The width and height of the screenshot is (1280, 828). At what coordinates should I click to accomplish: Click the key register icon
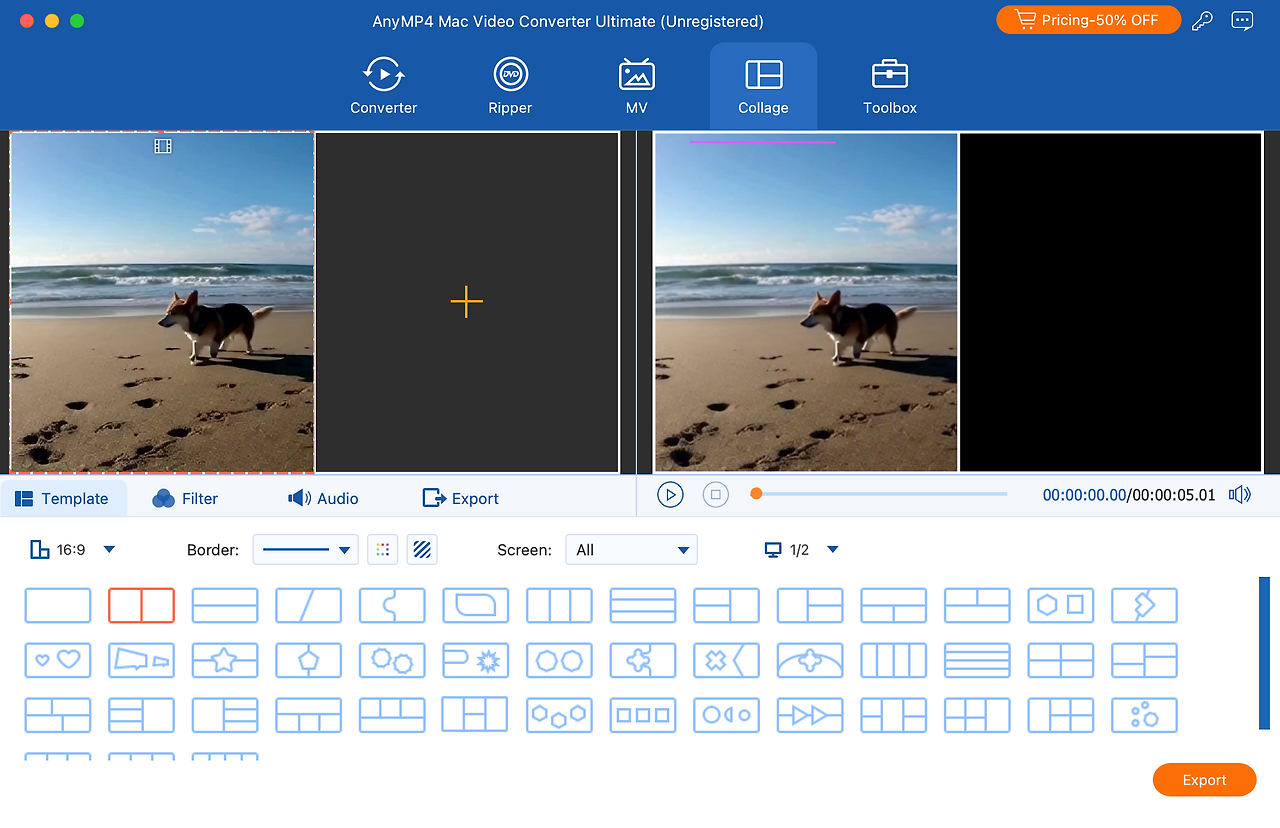[1202, 21]
